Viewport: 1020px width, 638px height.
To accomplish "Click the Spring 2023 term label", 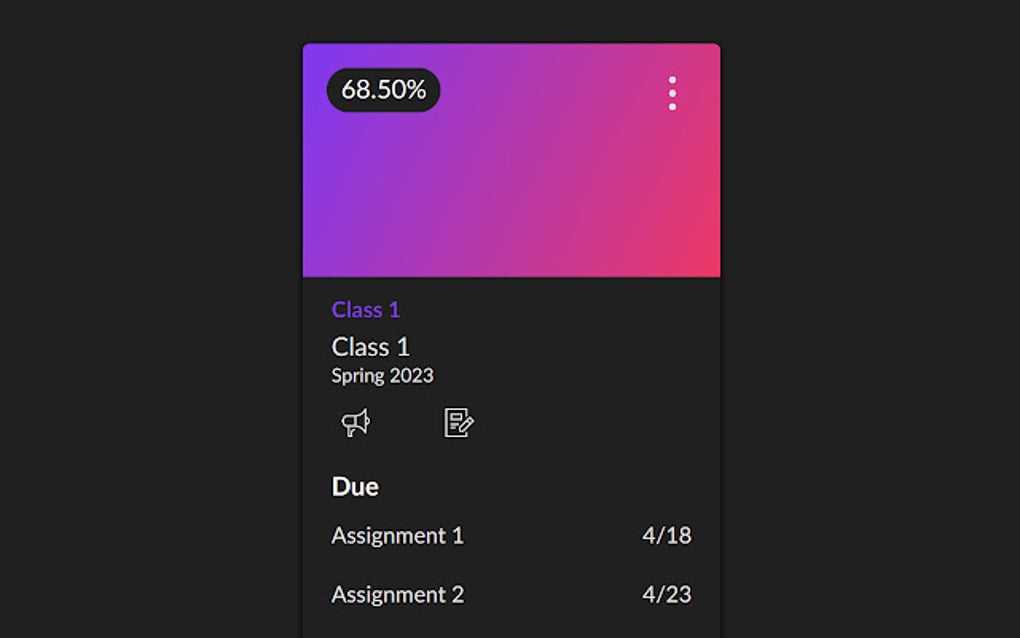I will 382,376.
